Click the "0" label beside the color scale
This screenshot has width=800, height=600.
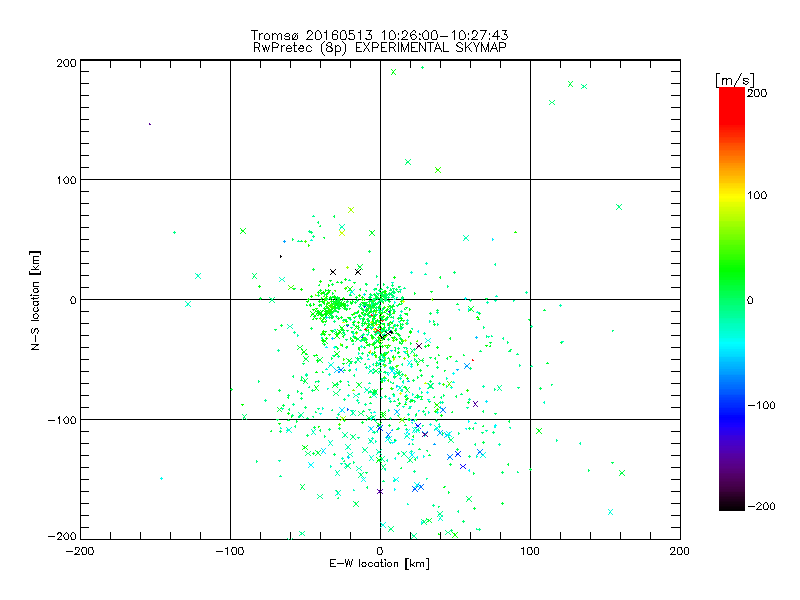click(x=750, y=300)
